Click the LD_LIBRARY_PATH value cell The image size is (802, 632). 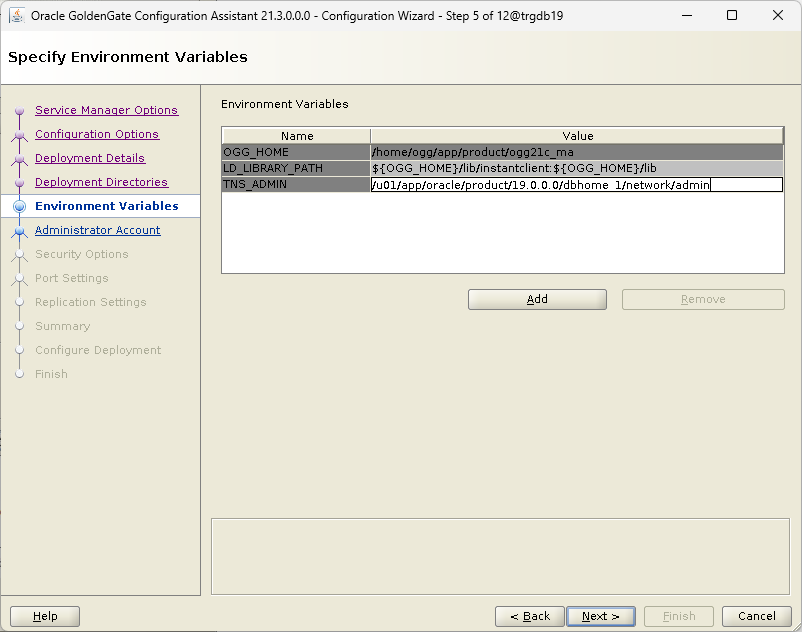tap(577, 168)
